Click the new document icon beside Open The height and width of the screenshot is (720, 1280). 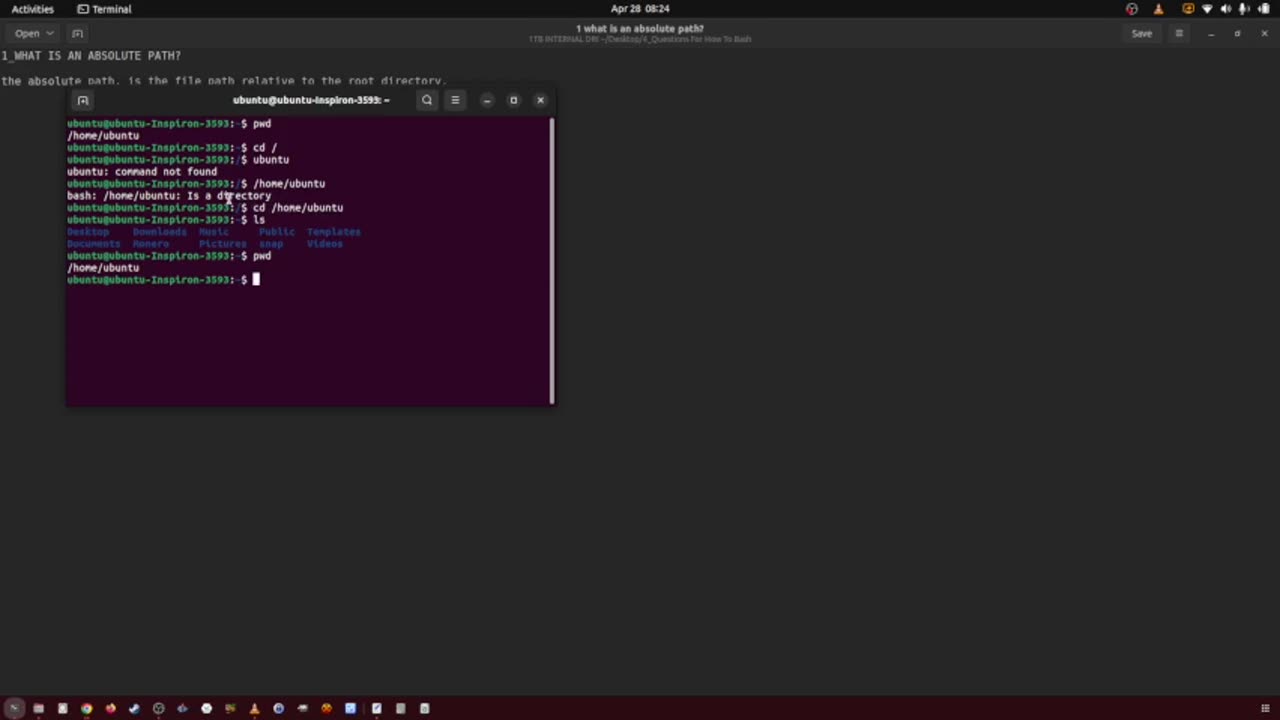[x=77, y=33]
